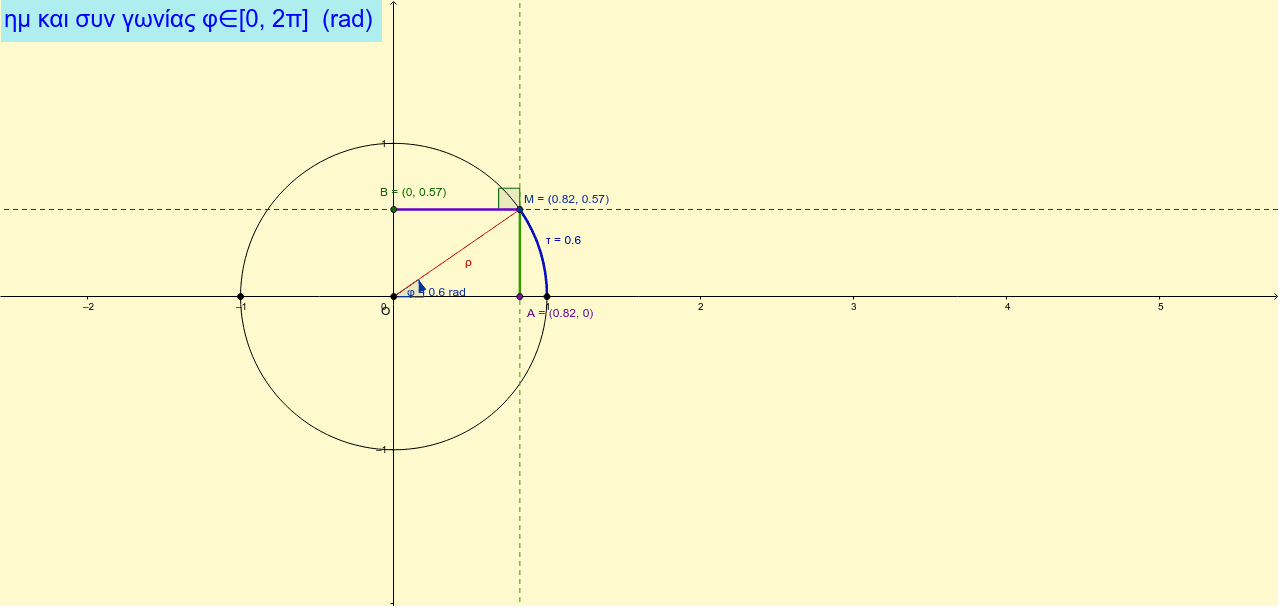Select the green vertical sine segment
The width and height of the screenshot is (1280, 608).
pyautogui.click(x=520, y=253)
